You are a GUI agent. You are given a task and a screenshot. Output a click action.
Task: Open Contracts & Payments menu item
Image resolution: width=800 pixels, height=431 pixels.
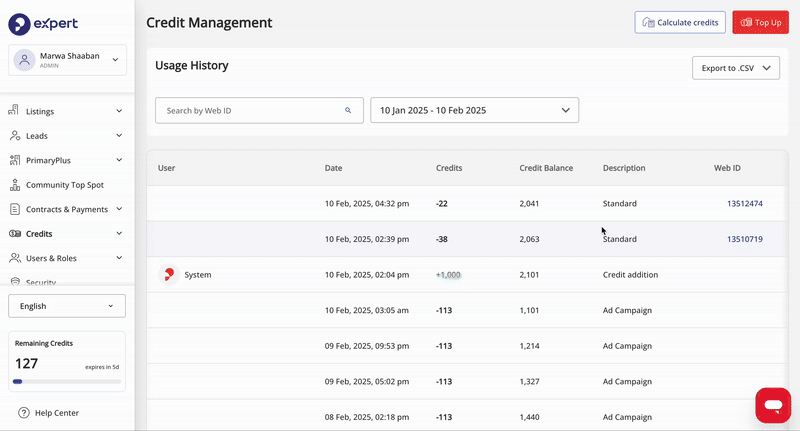(x=67, y=209)
